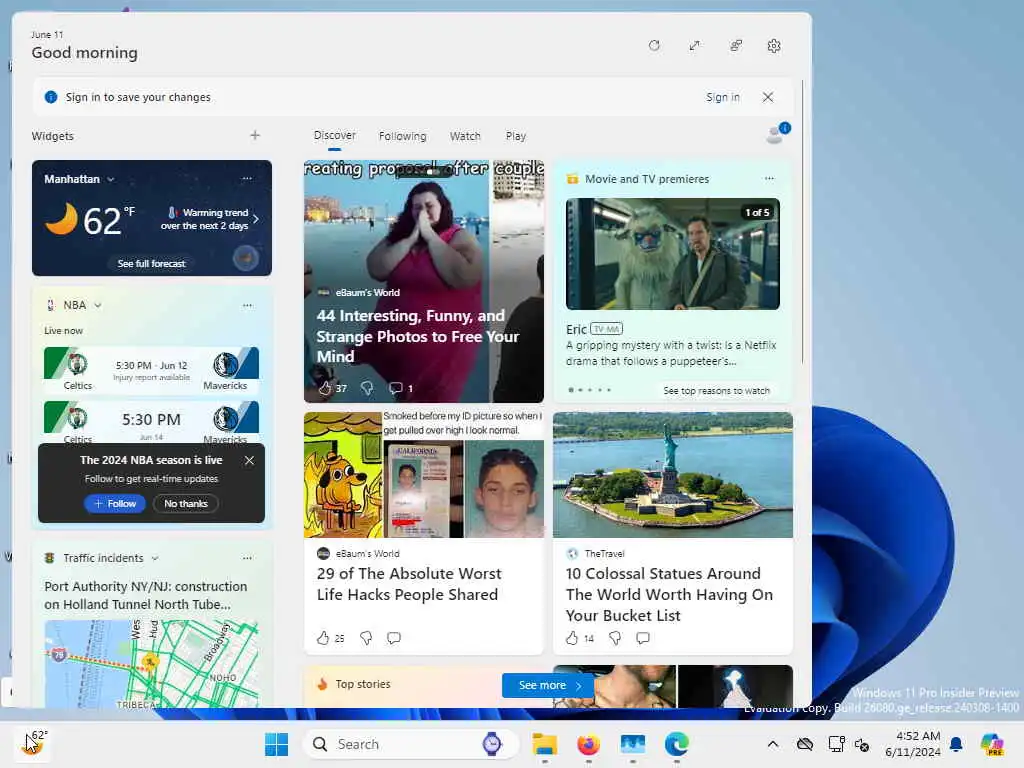Image resolution: width=1024 pixels, height=768 pixels.
Task: Open the feed personalization icon in header
Action: tap(735, 46)
